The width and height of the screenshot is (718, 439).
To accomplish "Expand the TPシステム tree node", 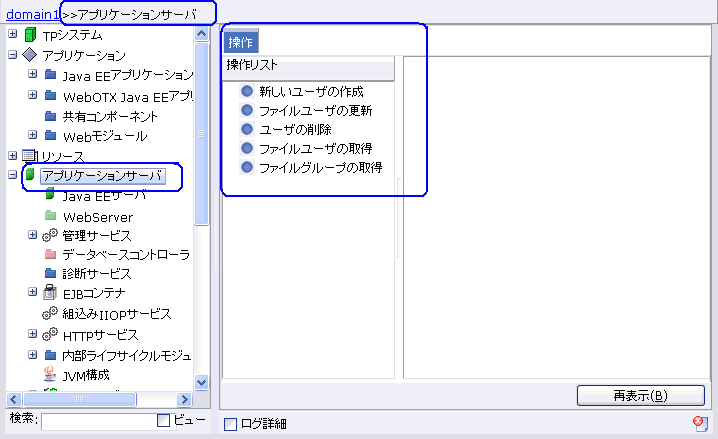I will click(x=12, y=35).
